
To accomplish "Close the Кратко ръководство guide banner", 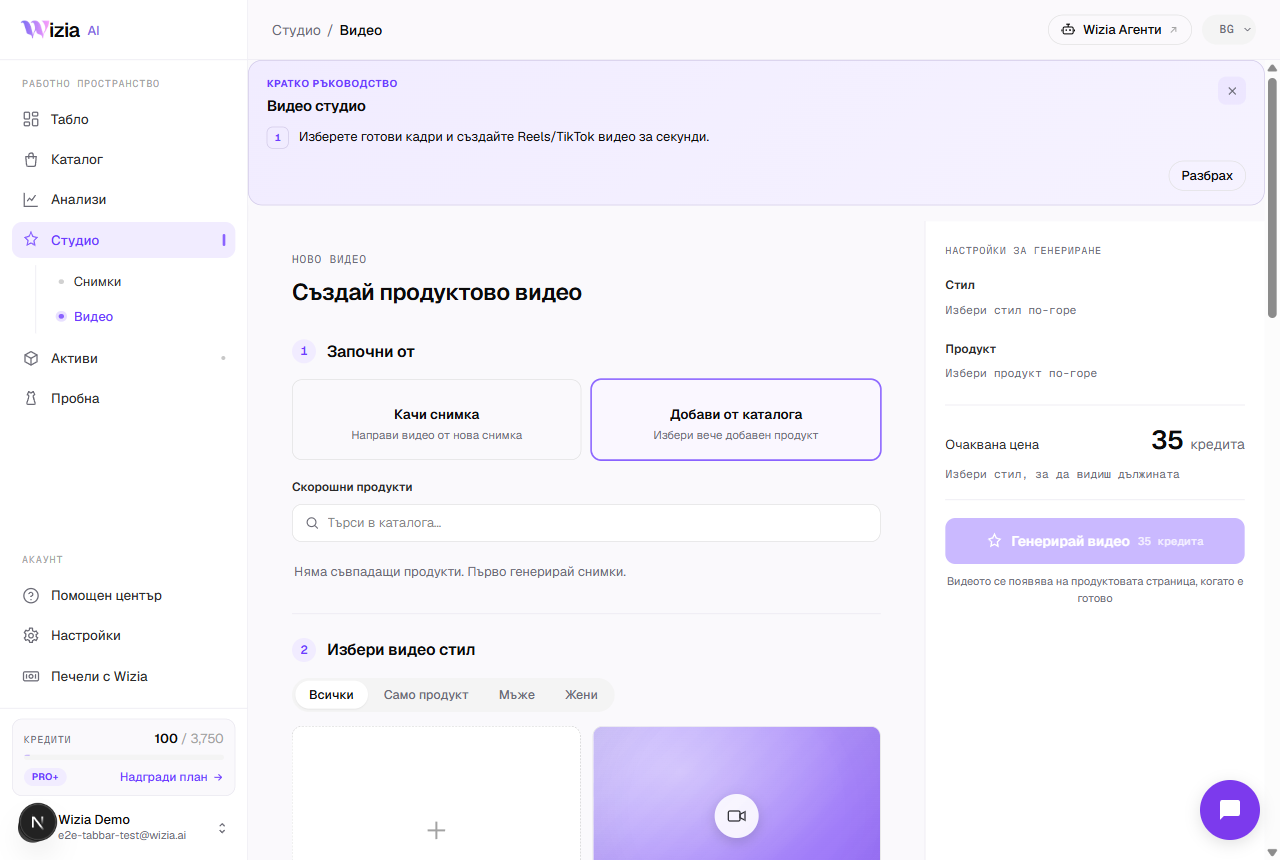I will [x=1232, y=91].
